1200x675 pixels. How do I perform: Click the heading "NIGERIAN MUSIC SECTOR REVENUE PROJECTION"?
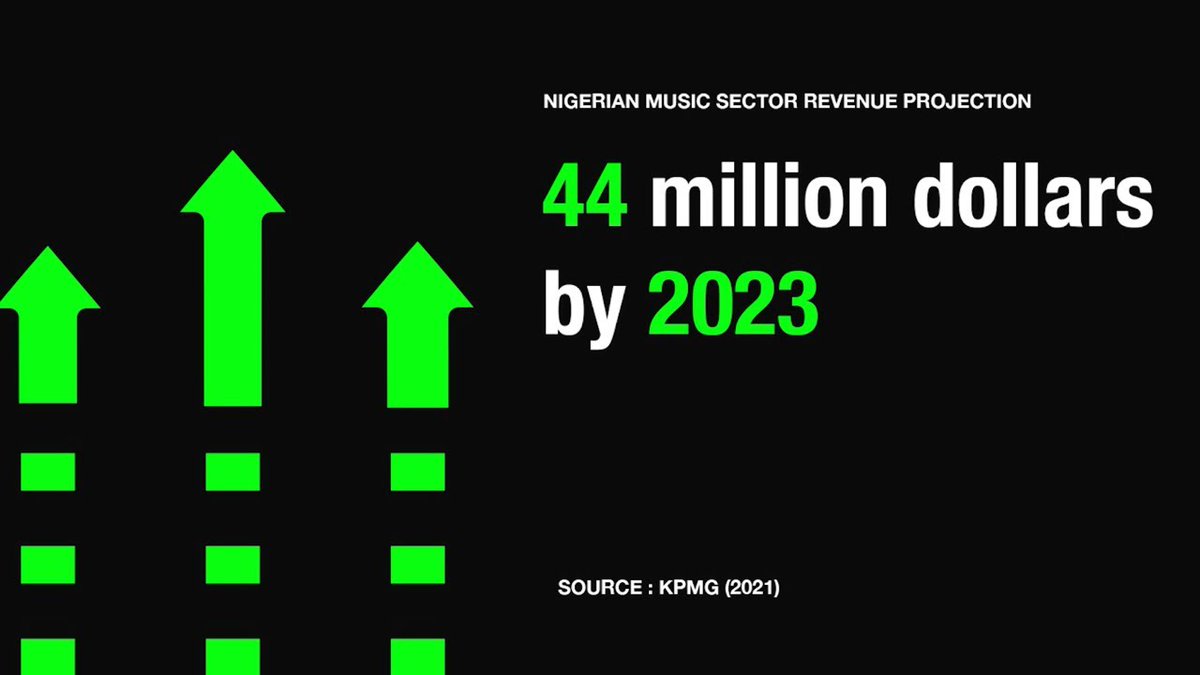(787, 102)
